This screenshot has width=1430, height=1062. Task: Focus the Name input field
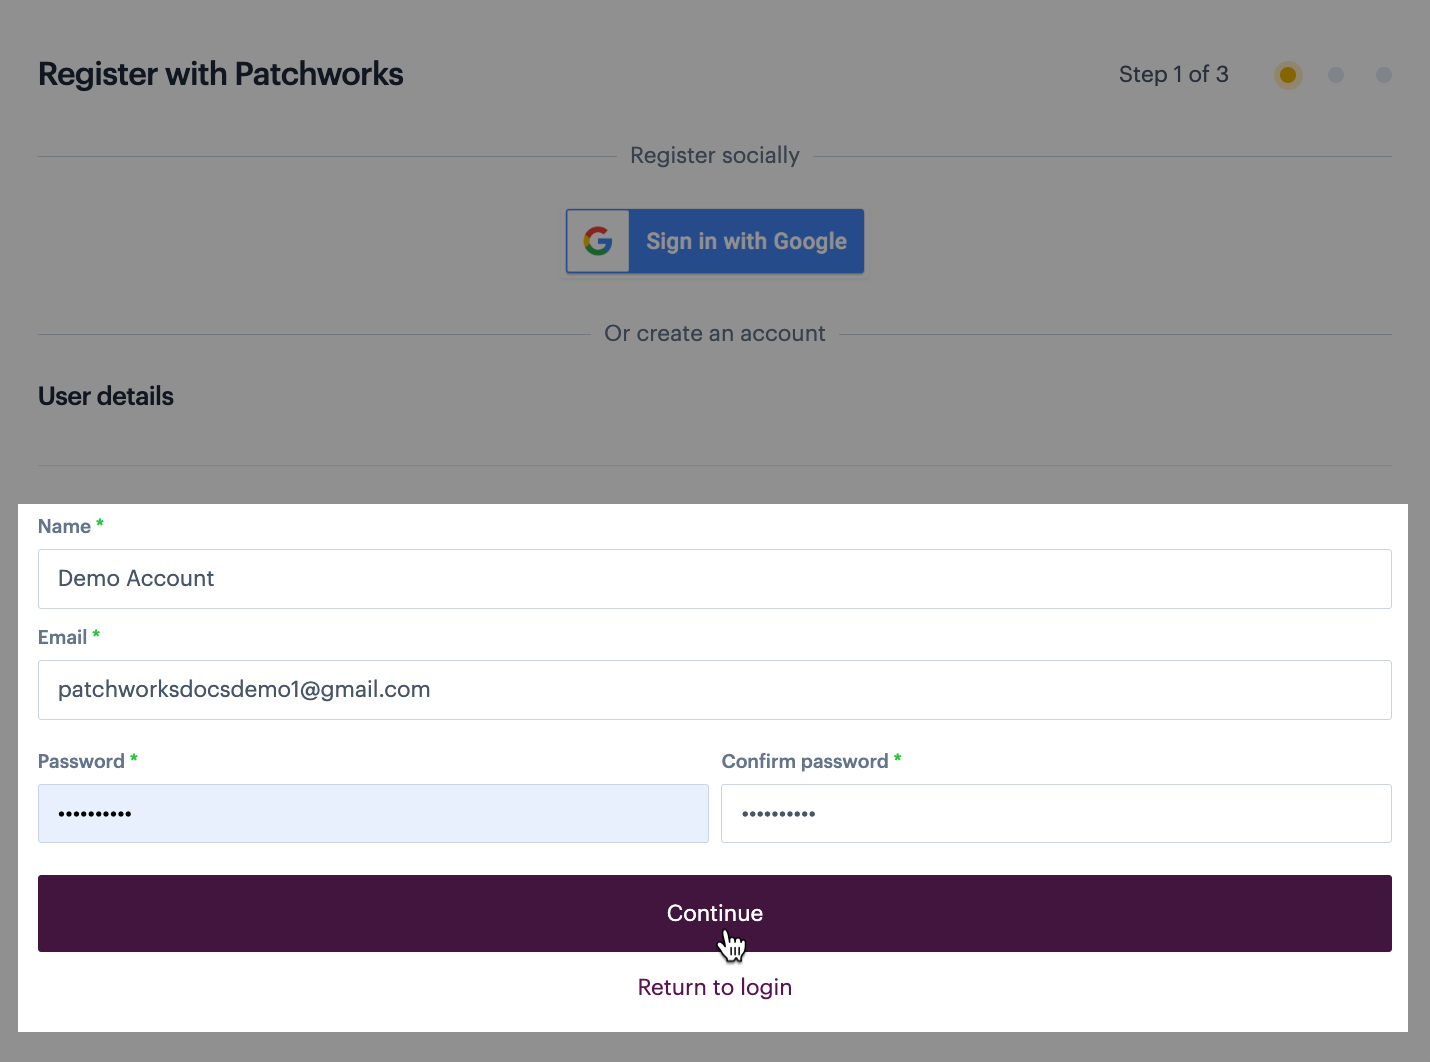tap(715, 579)
